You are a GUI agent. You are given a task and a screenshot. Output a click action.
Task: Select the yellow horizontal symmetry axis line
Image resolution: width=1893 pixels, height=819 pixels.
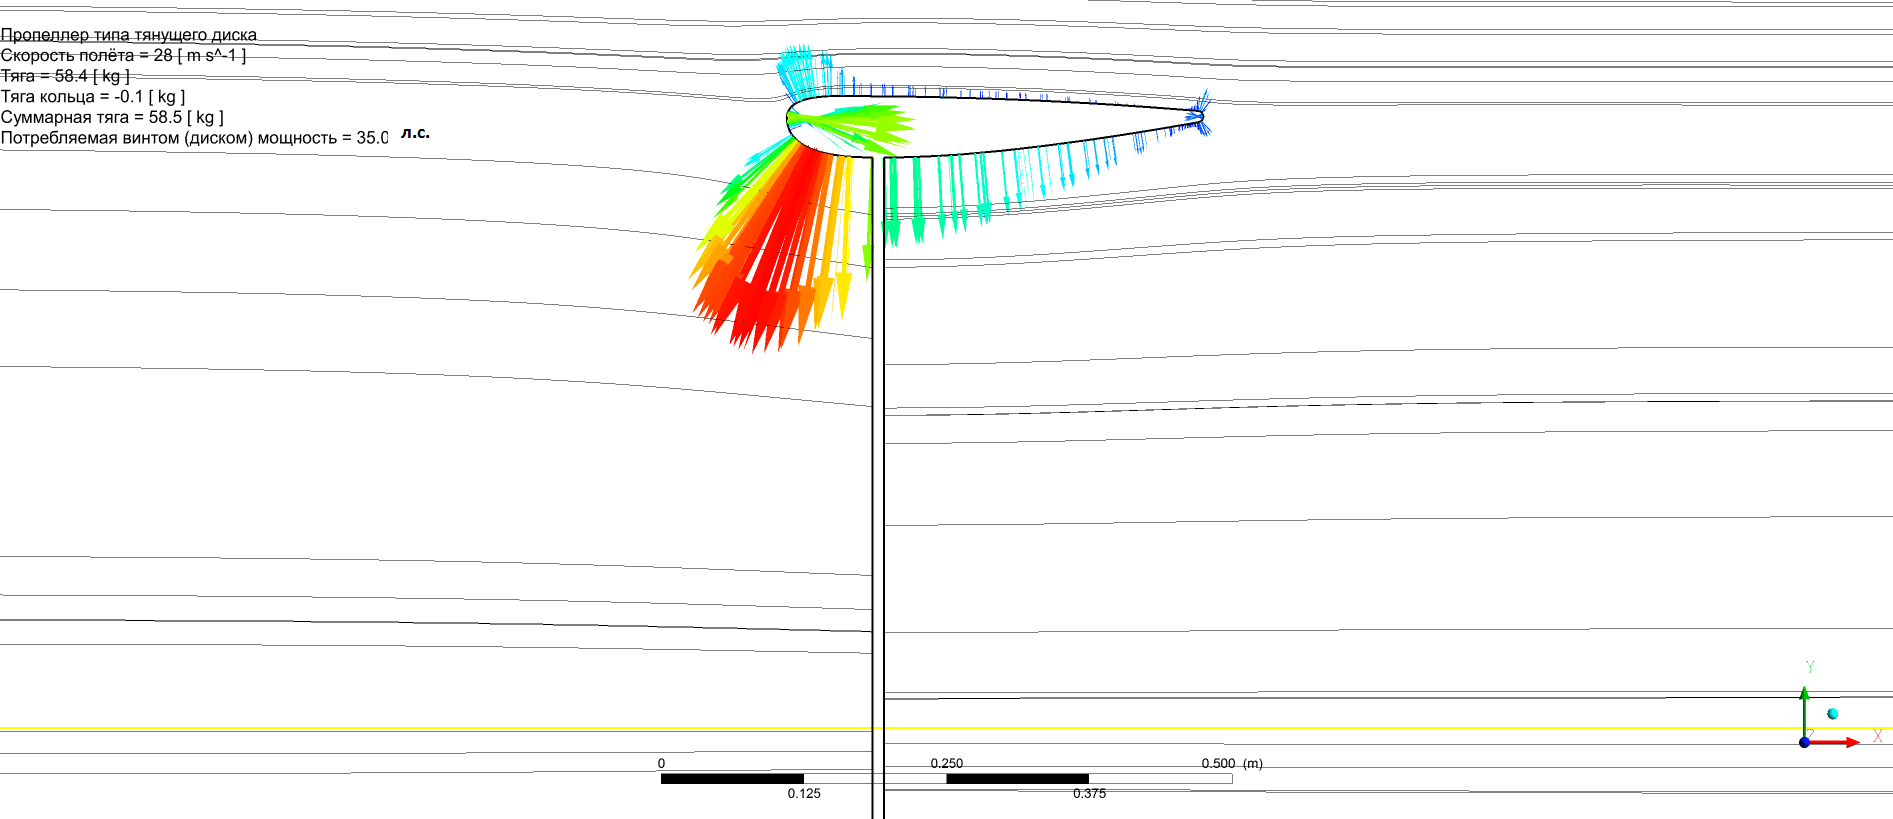[x=400, y=729]
